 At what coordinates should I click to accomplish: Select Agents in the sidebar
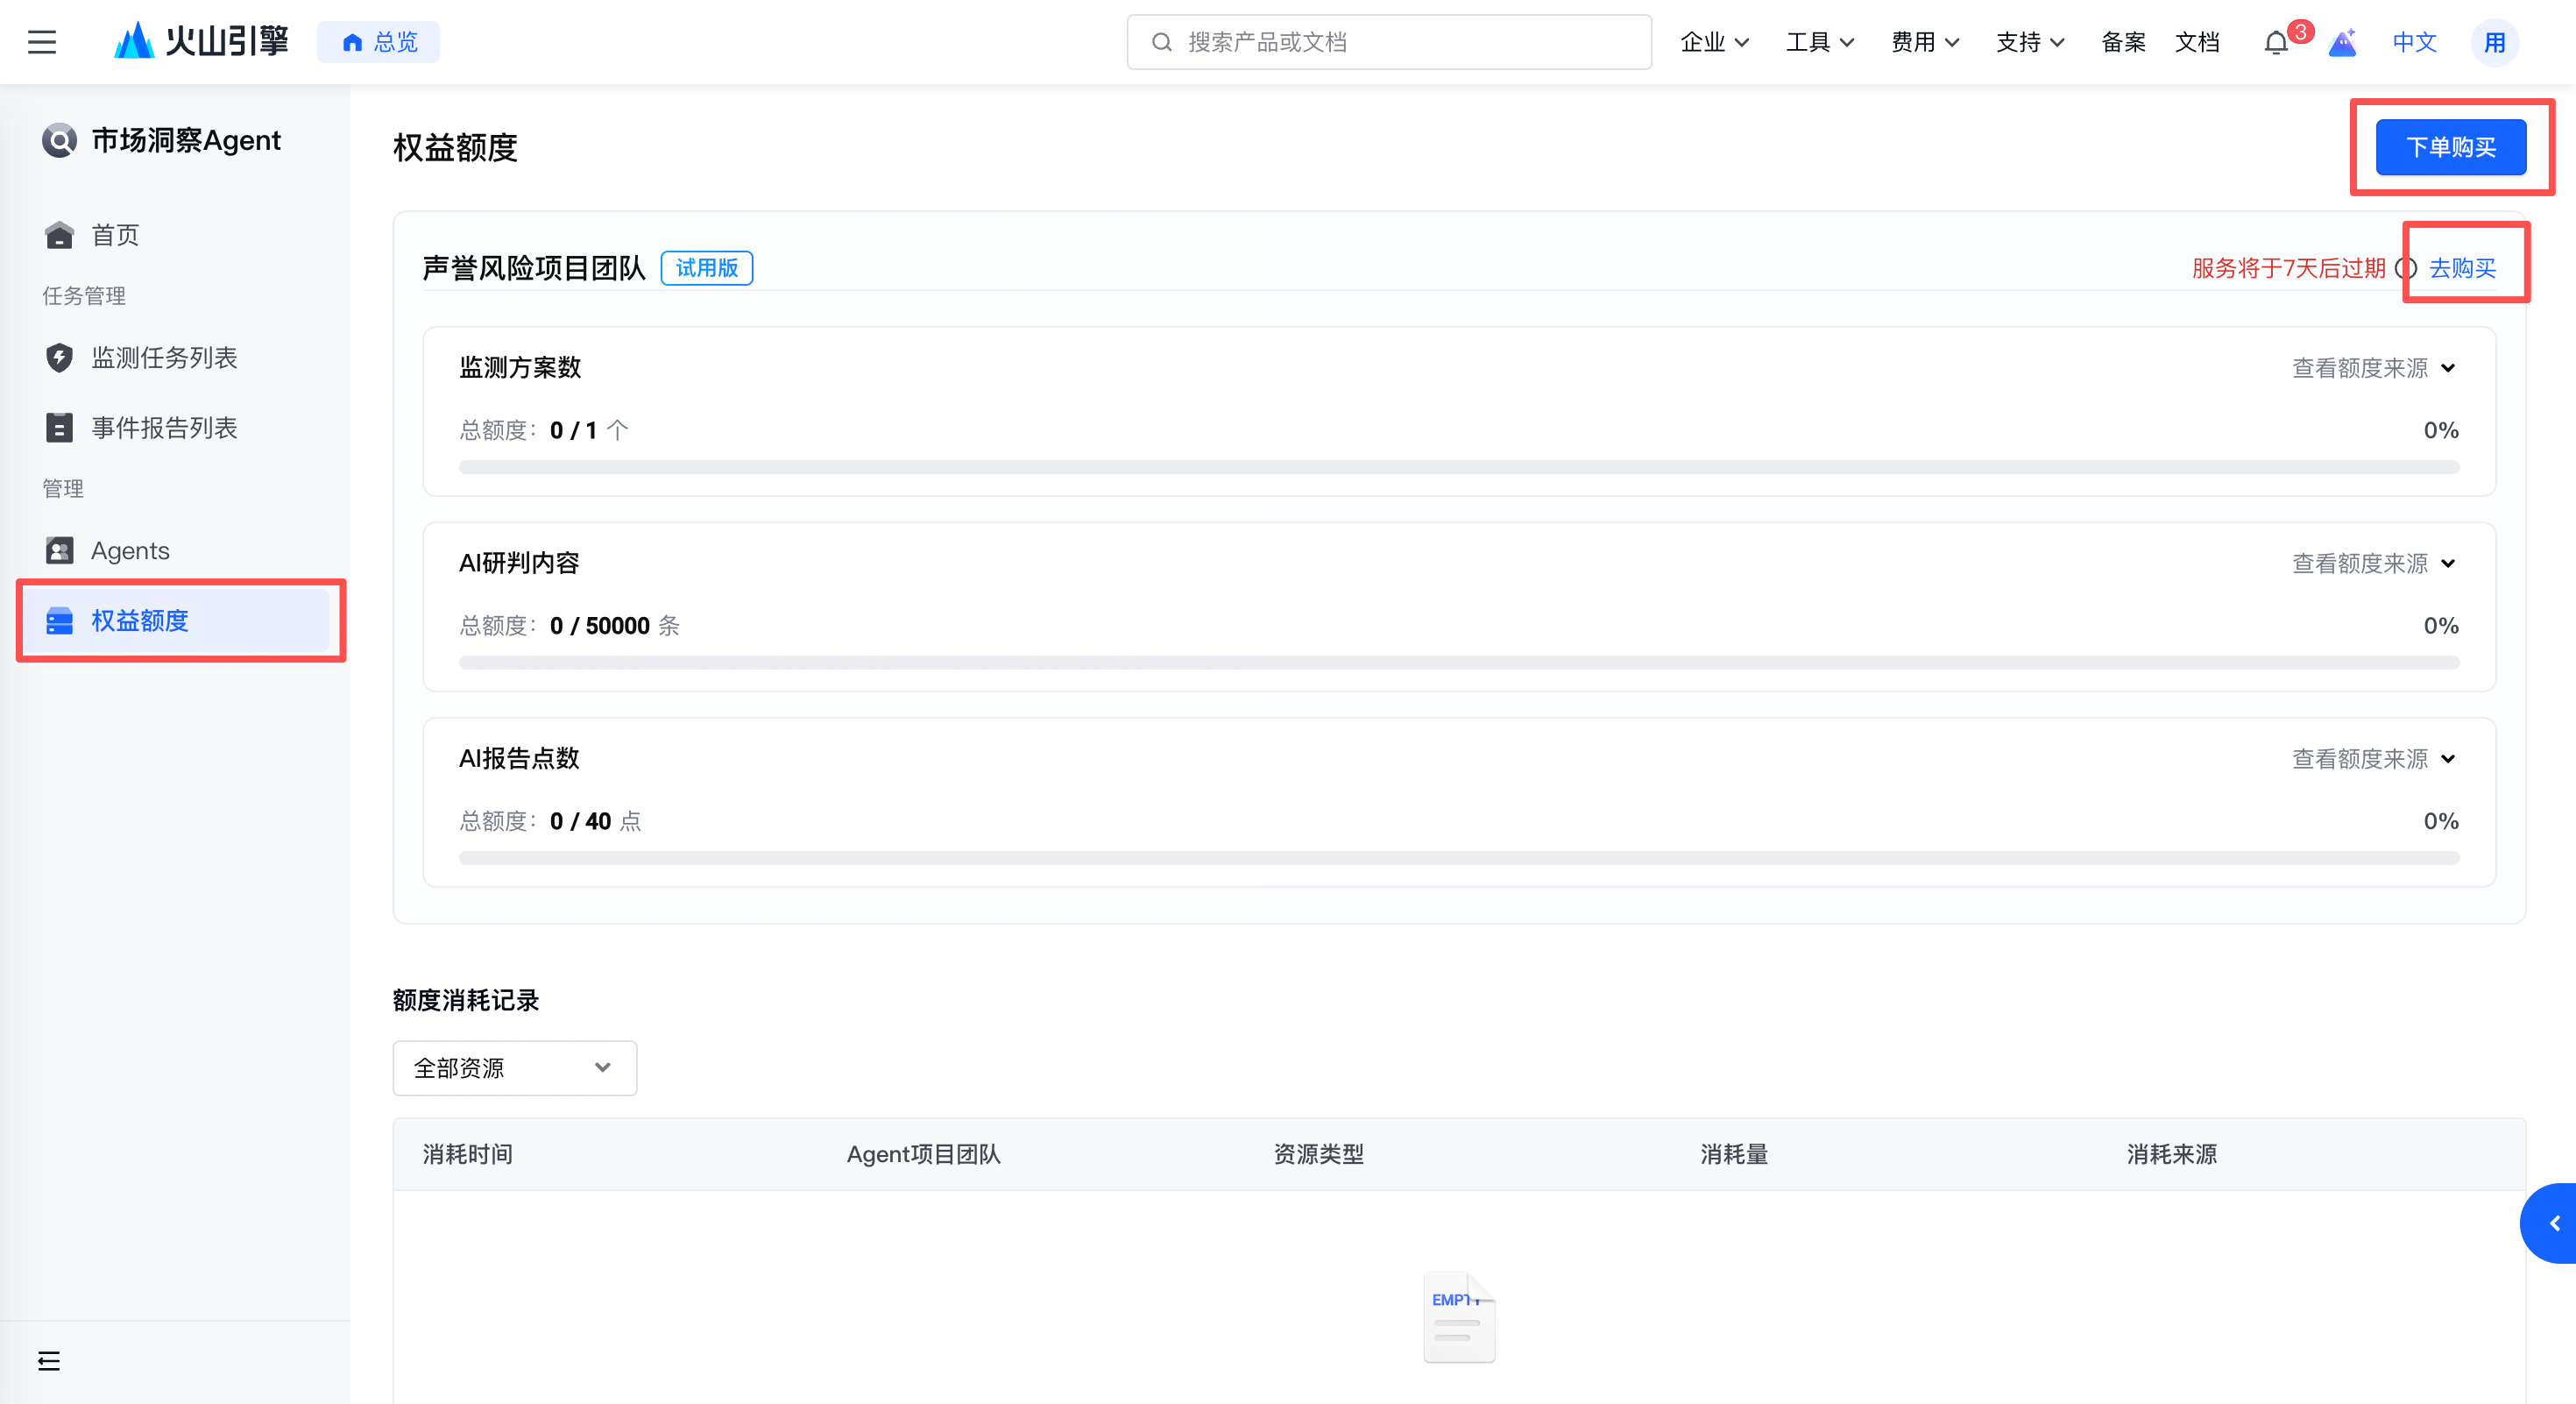click(x=130, y=551)
